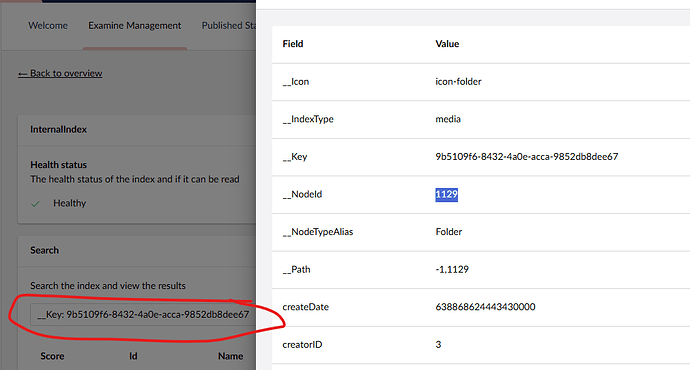Click the Name column header
This screenshot has height=370, width=690.
pyautogui.click(x=231, y=356)
